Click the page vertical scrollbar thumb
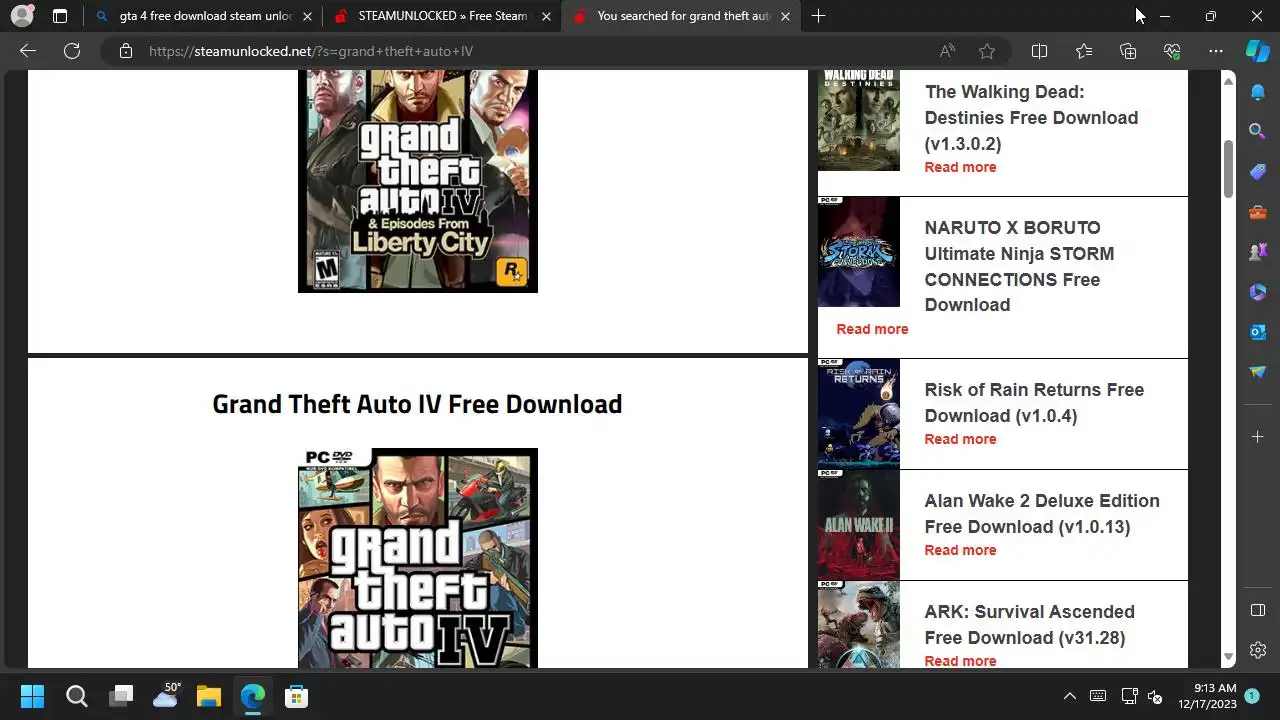This screenshot has width=1280, height=720. pyautogui.click(x=1229, y=169)
